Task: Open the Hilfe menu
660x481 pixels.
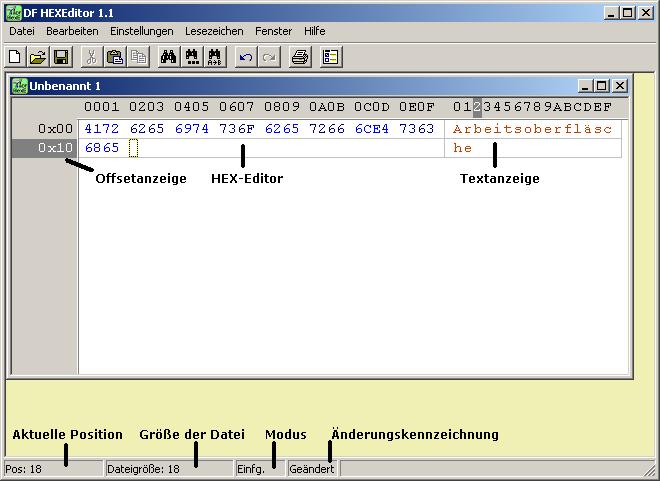Action: [x=315, y=31]
